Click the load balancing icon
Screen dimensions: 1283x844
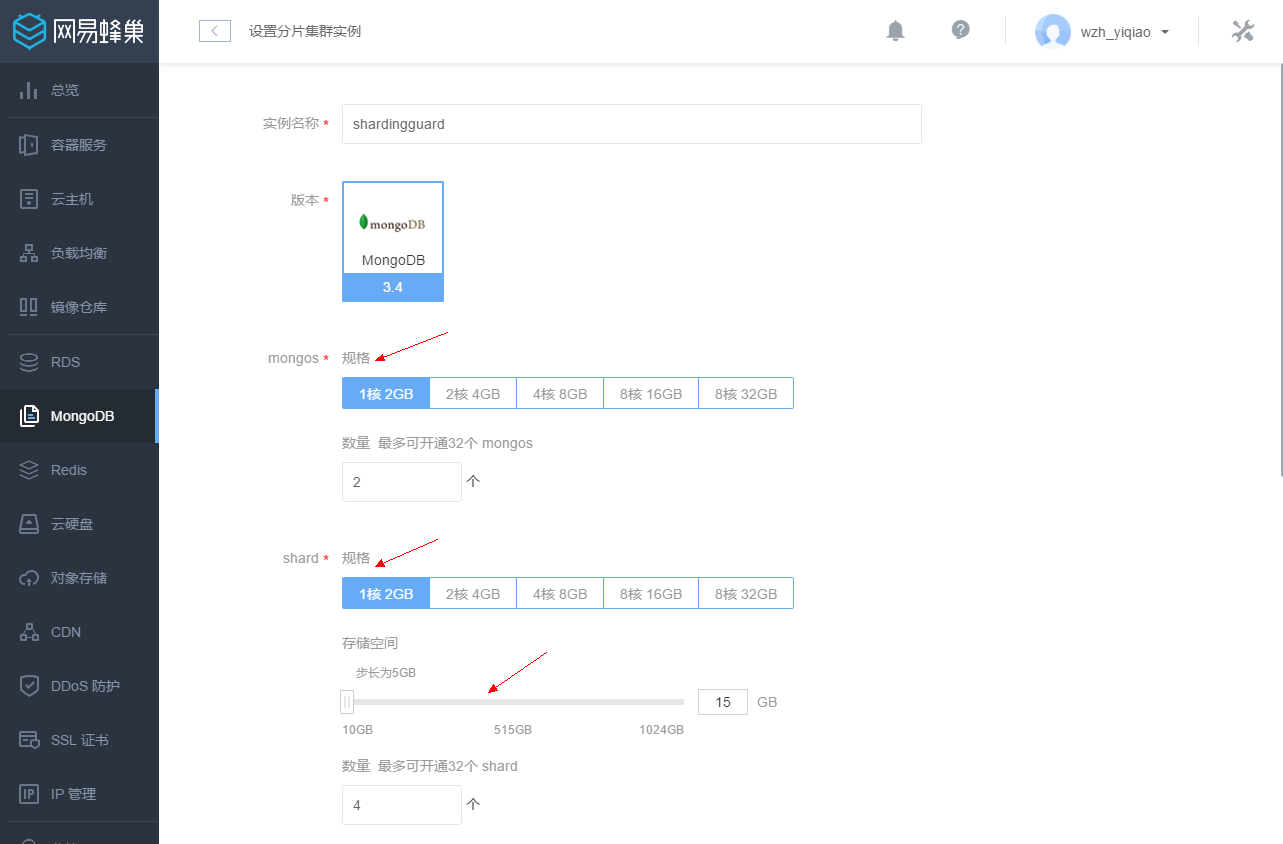[29, 253]
